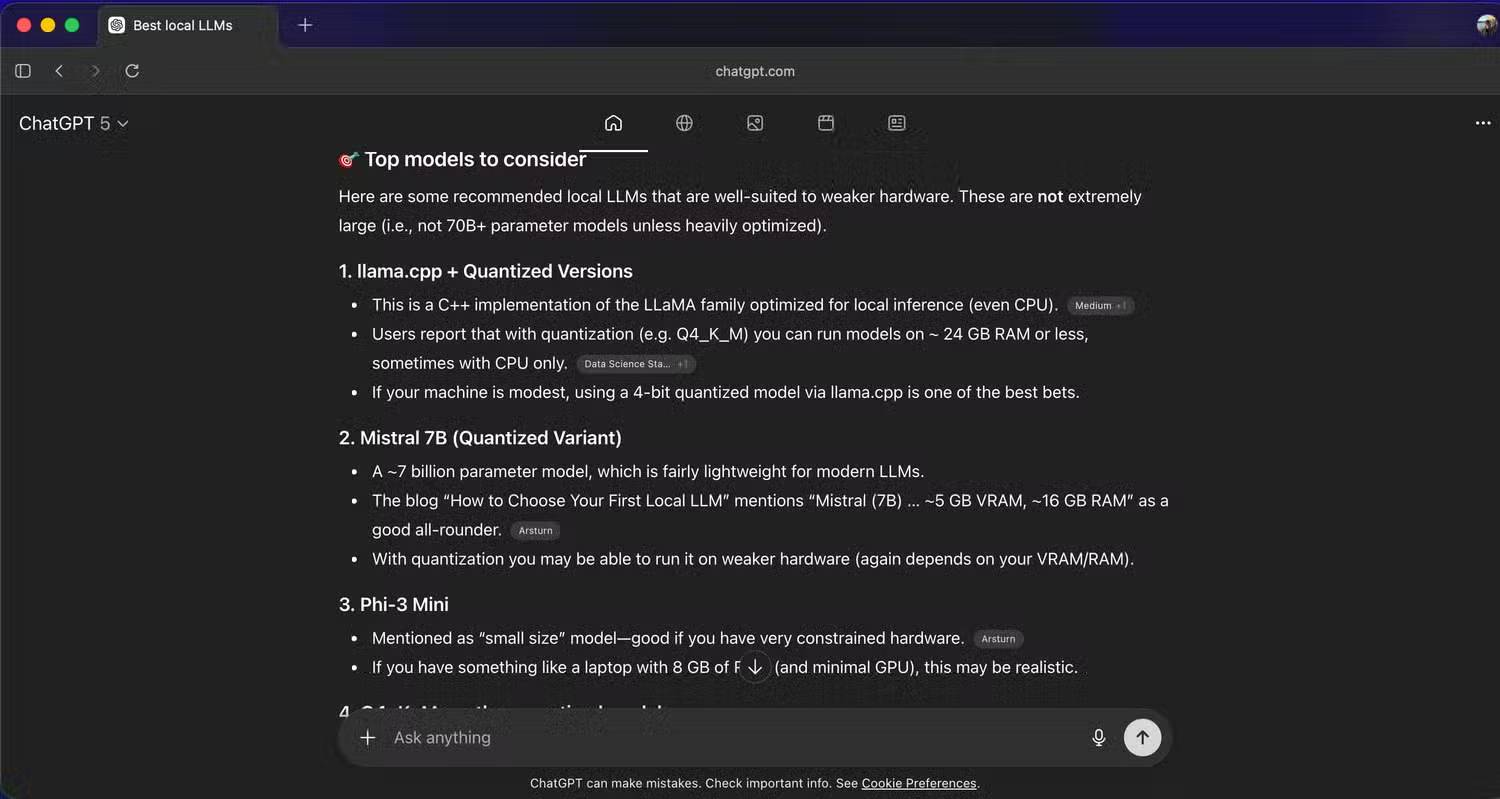Open the Cookie Preferences link
This screenshot has width=1500, height=799.
[x=918, y=783]
